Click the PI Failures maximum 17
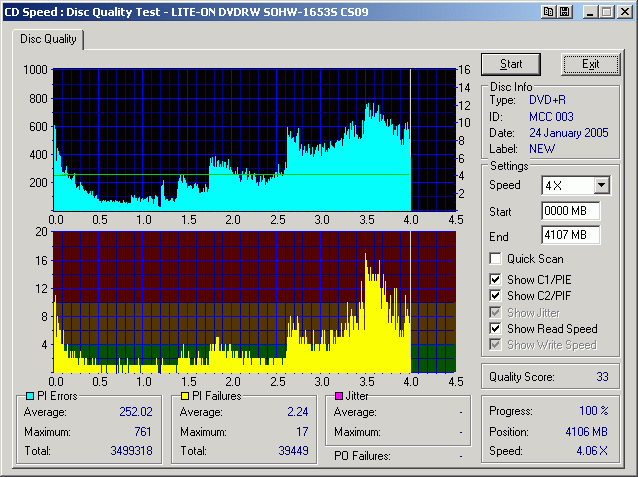 302,431
